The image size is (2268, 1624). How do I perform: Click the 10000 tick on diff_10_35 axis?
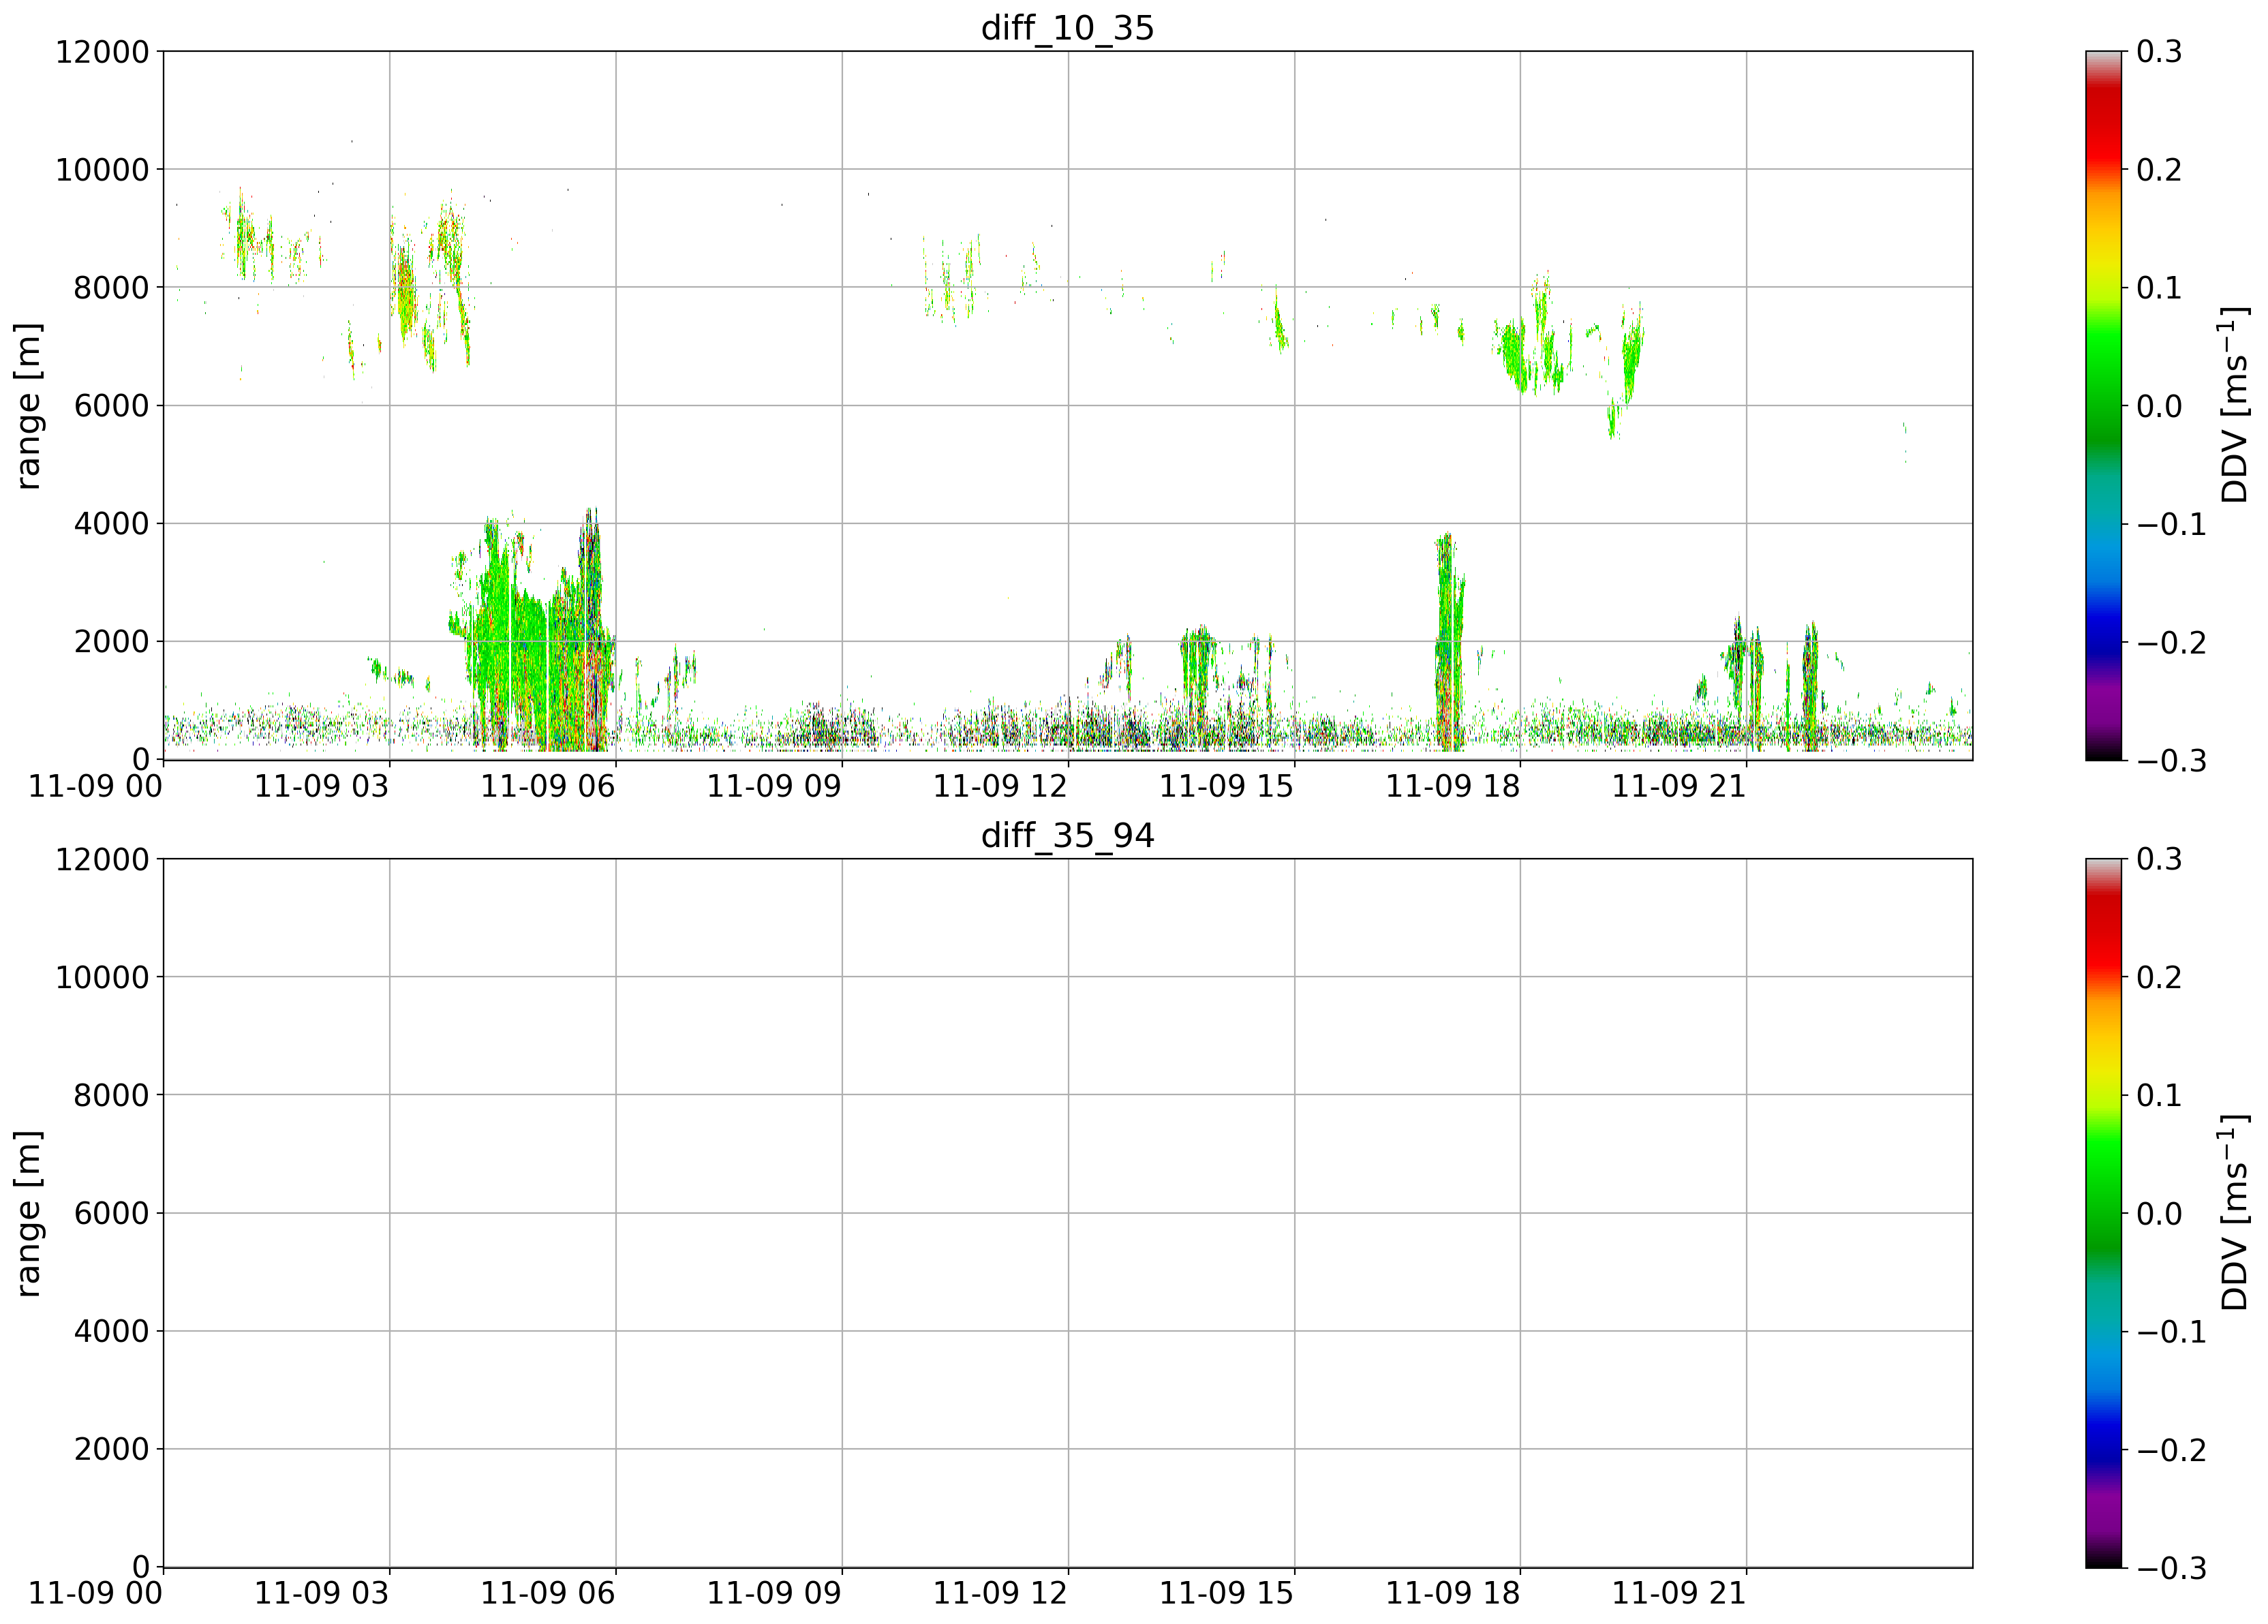pos(102,169)
